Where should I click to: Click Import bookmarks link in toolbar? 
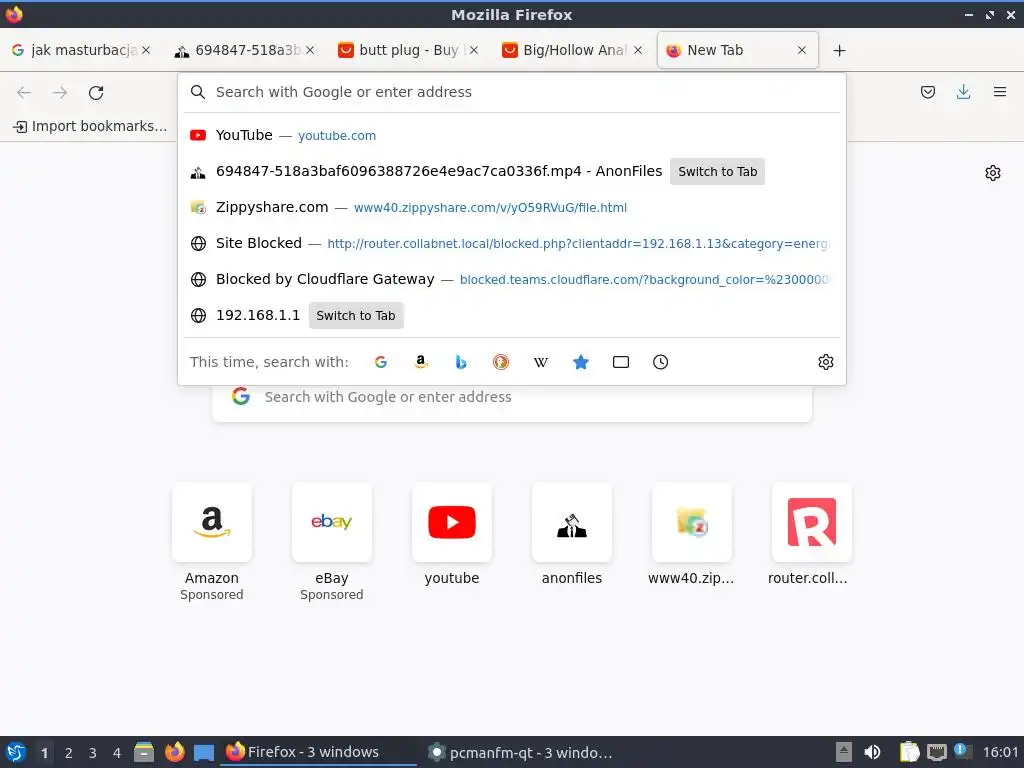click(x=90, y=126)
